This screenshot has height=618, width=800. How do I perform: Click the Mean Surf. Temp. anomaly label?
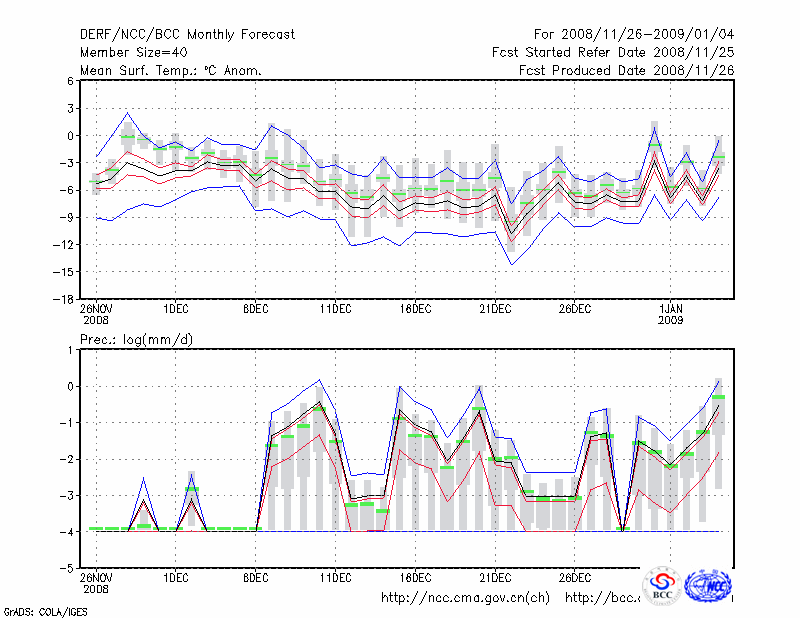pos(171,71)
